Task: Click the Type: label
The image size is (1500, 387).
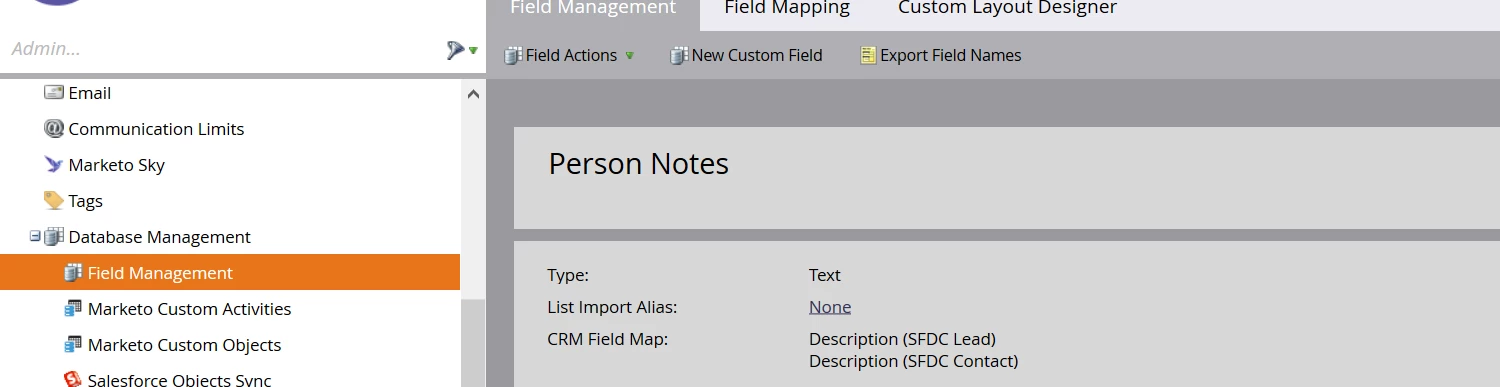Action: (x=568, y=275)
